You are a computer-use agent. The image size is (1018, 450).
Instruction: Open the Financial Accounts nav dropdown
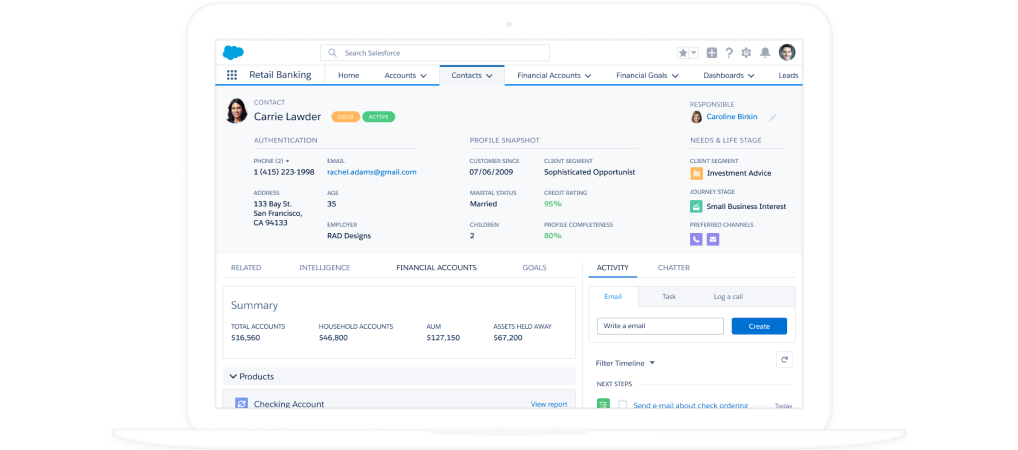tap(588, 76)
